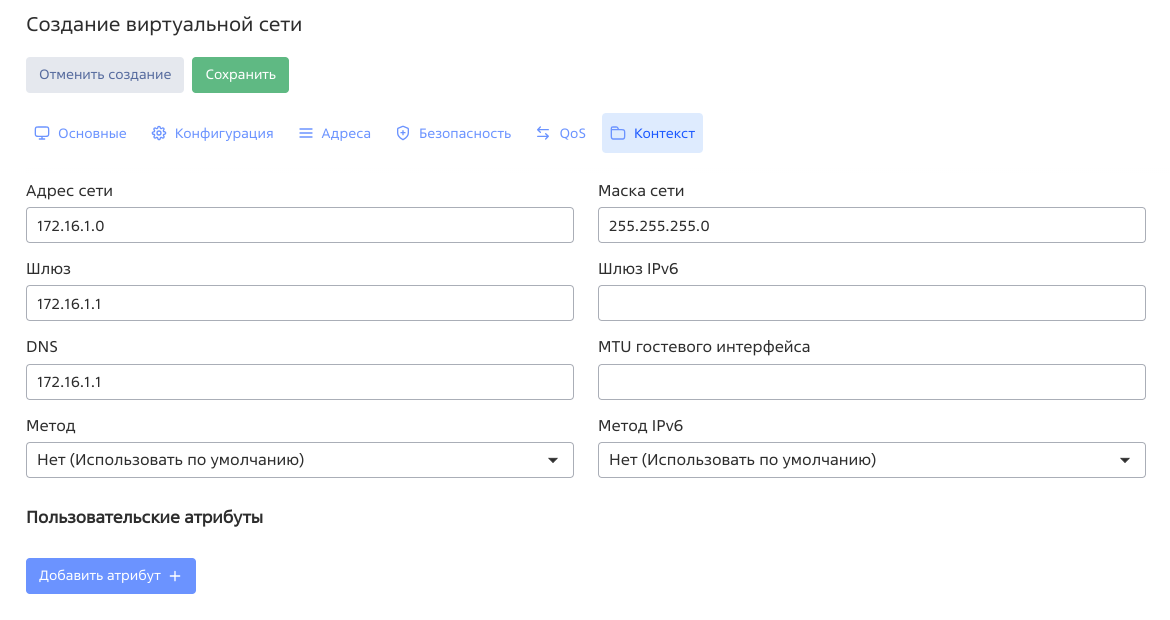Go to the Адреса tab label

pos(346,133)
